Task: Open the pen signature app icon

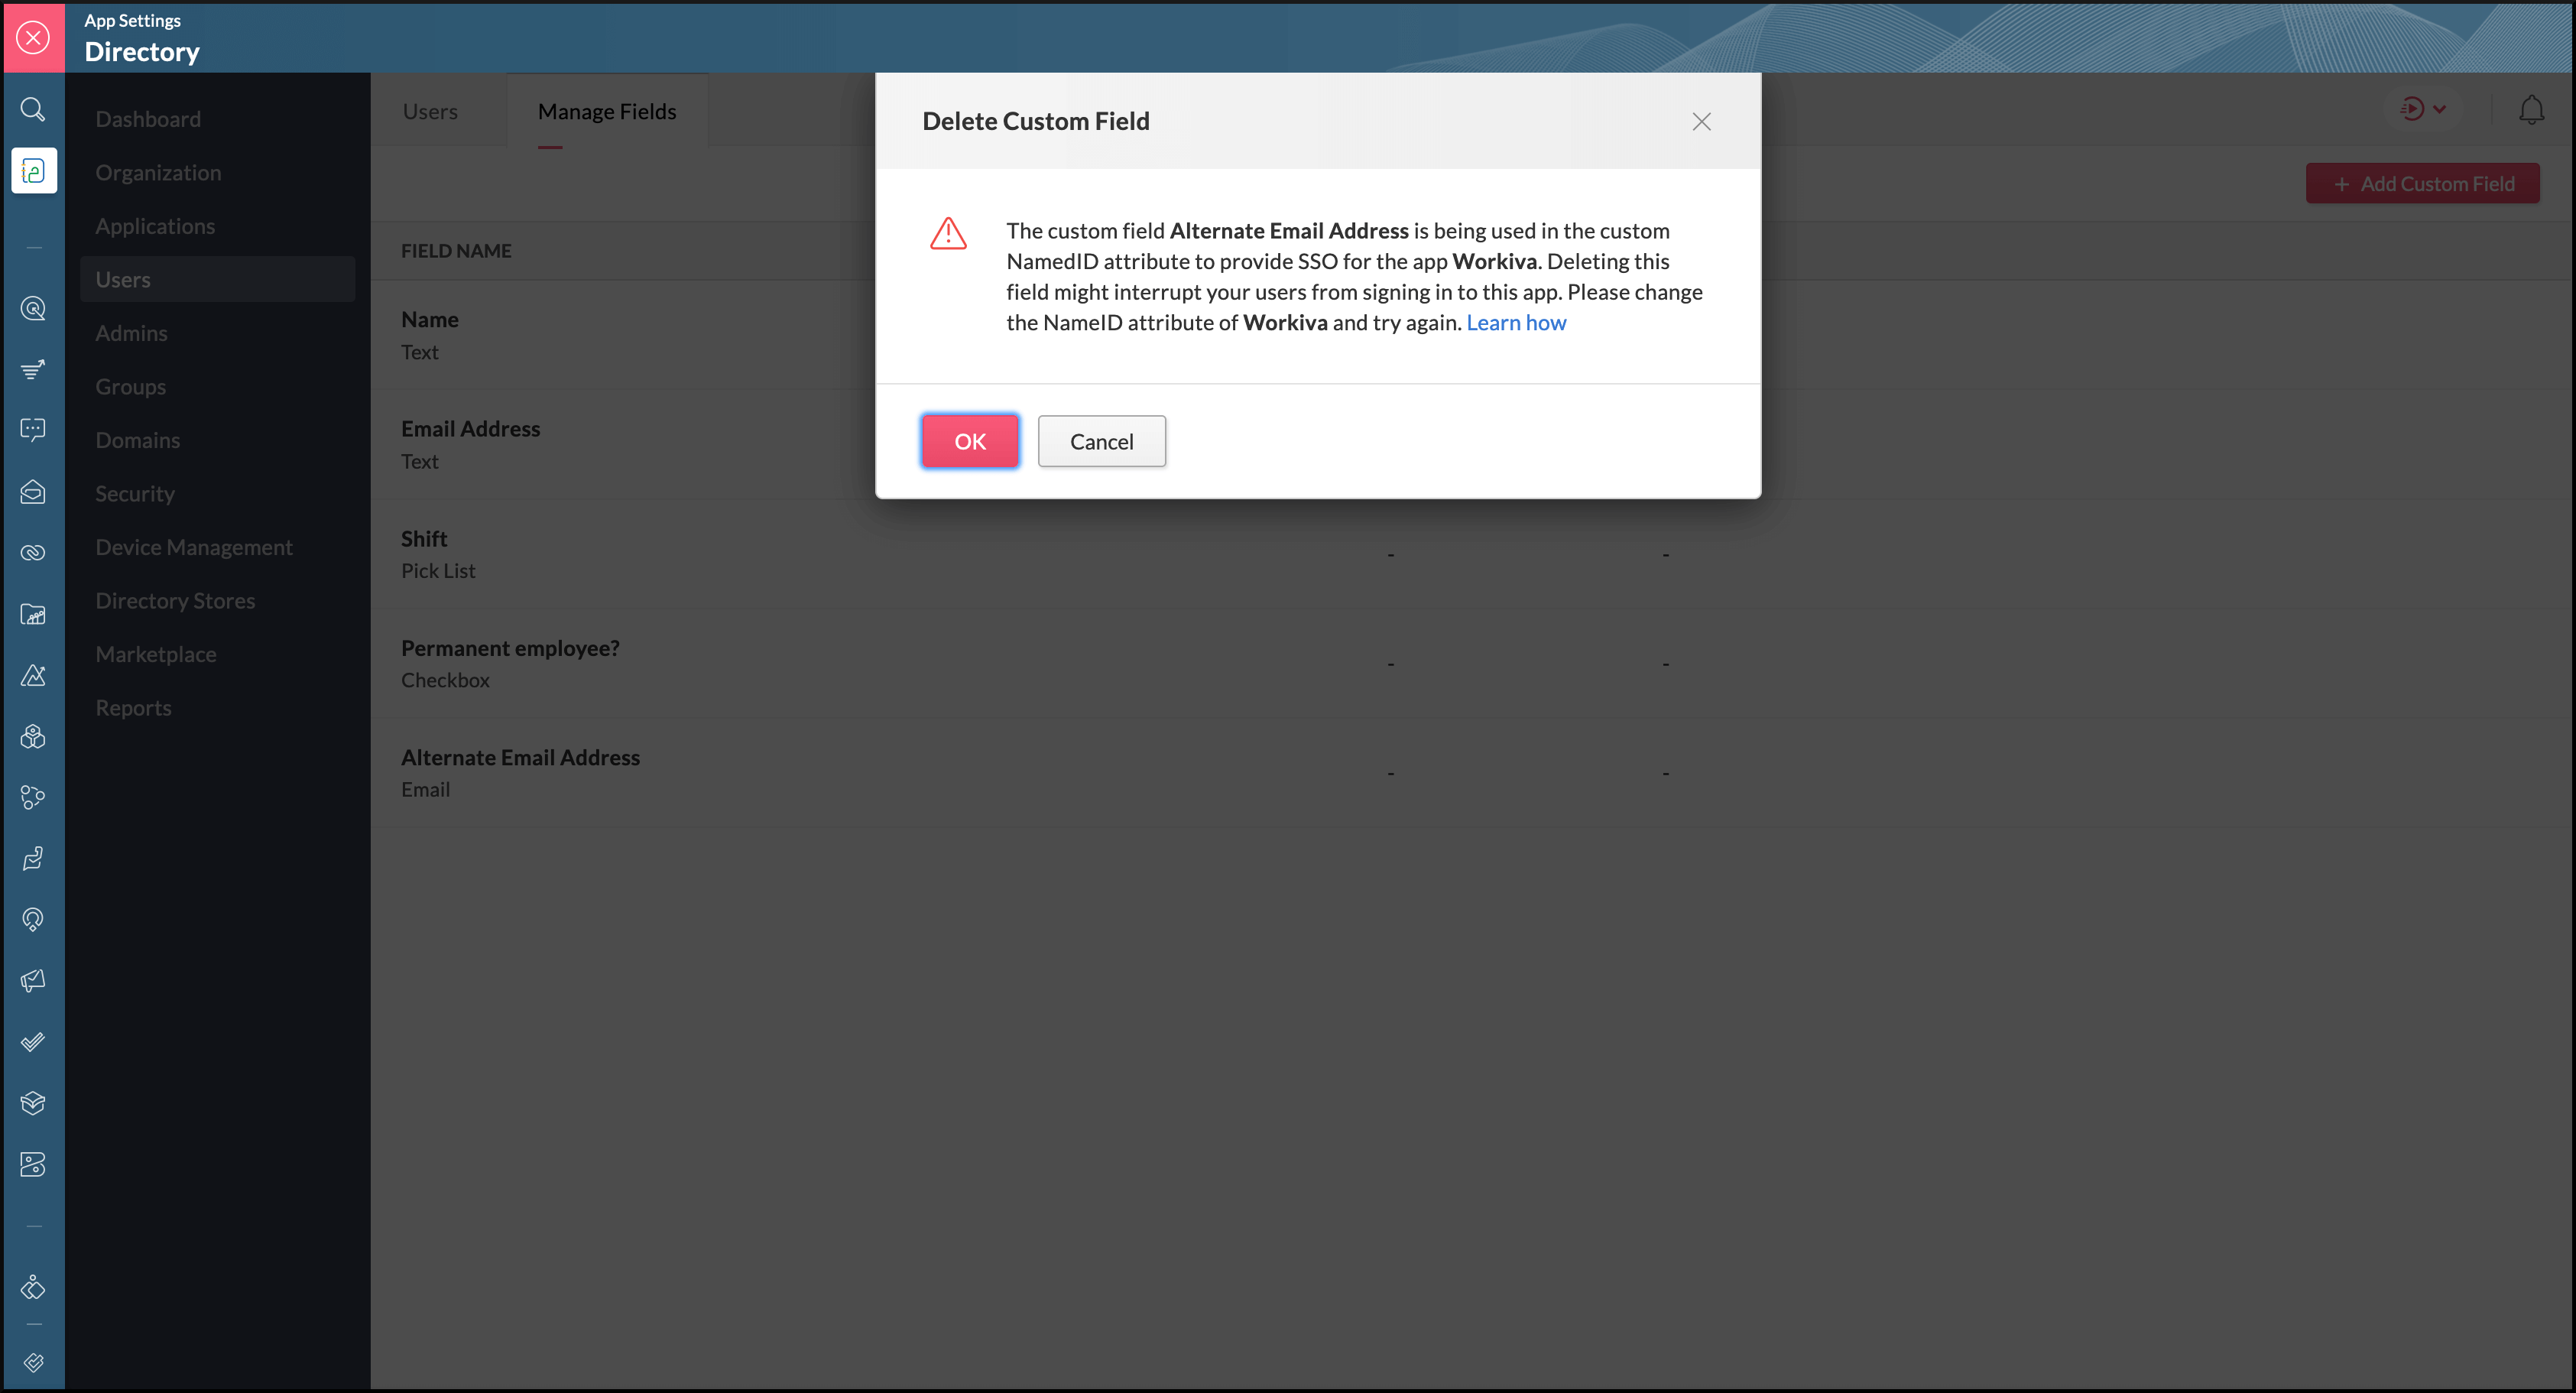Action: [x=33, y=859]
